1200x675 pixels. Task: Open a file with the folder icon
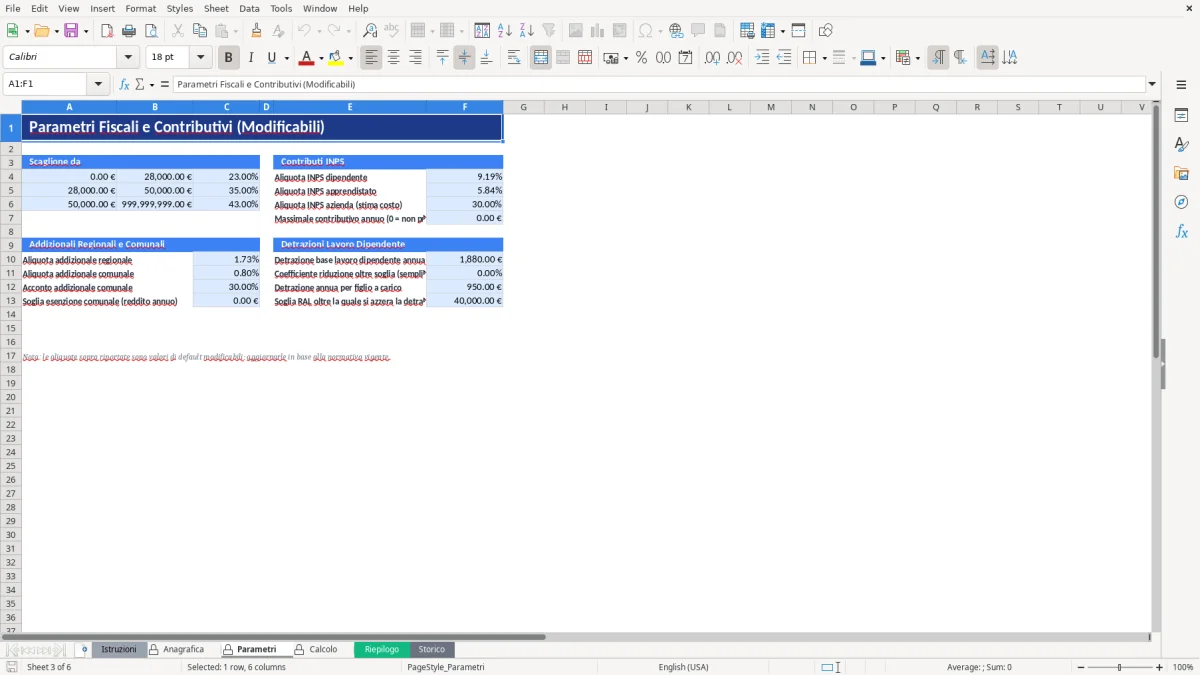coord(40,31)
